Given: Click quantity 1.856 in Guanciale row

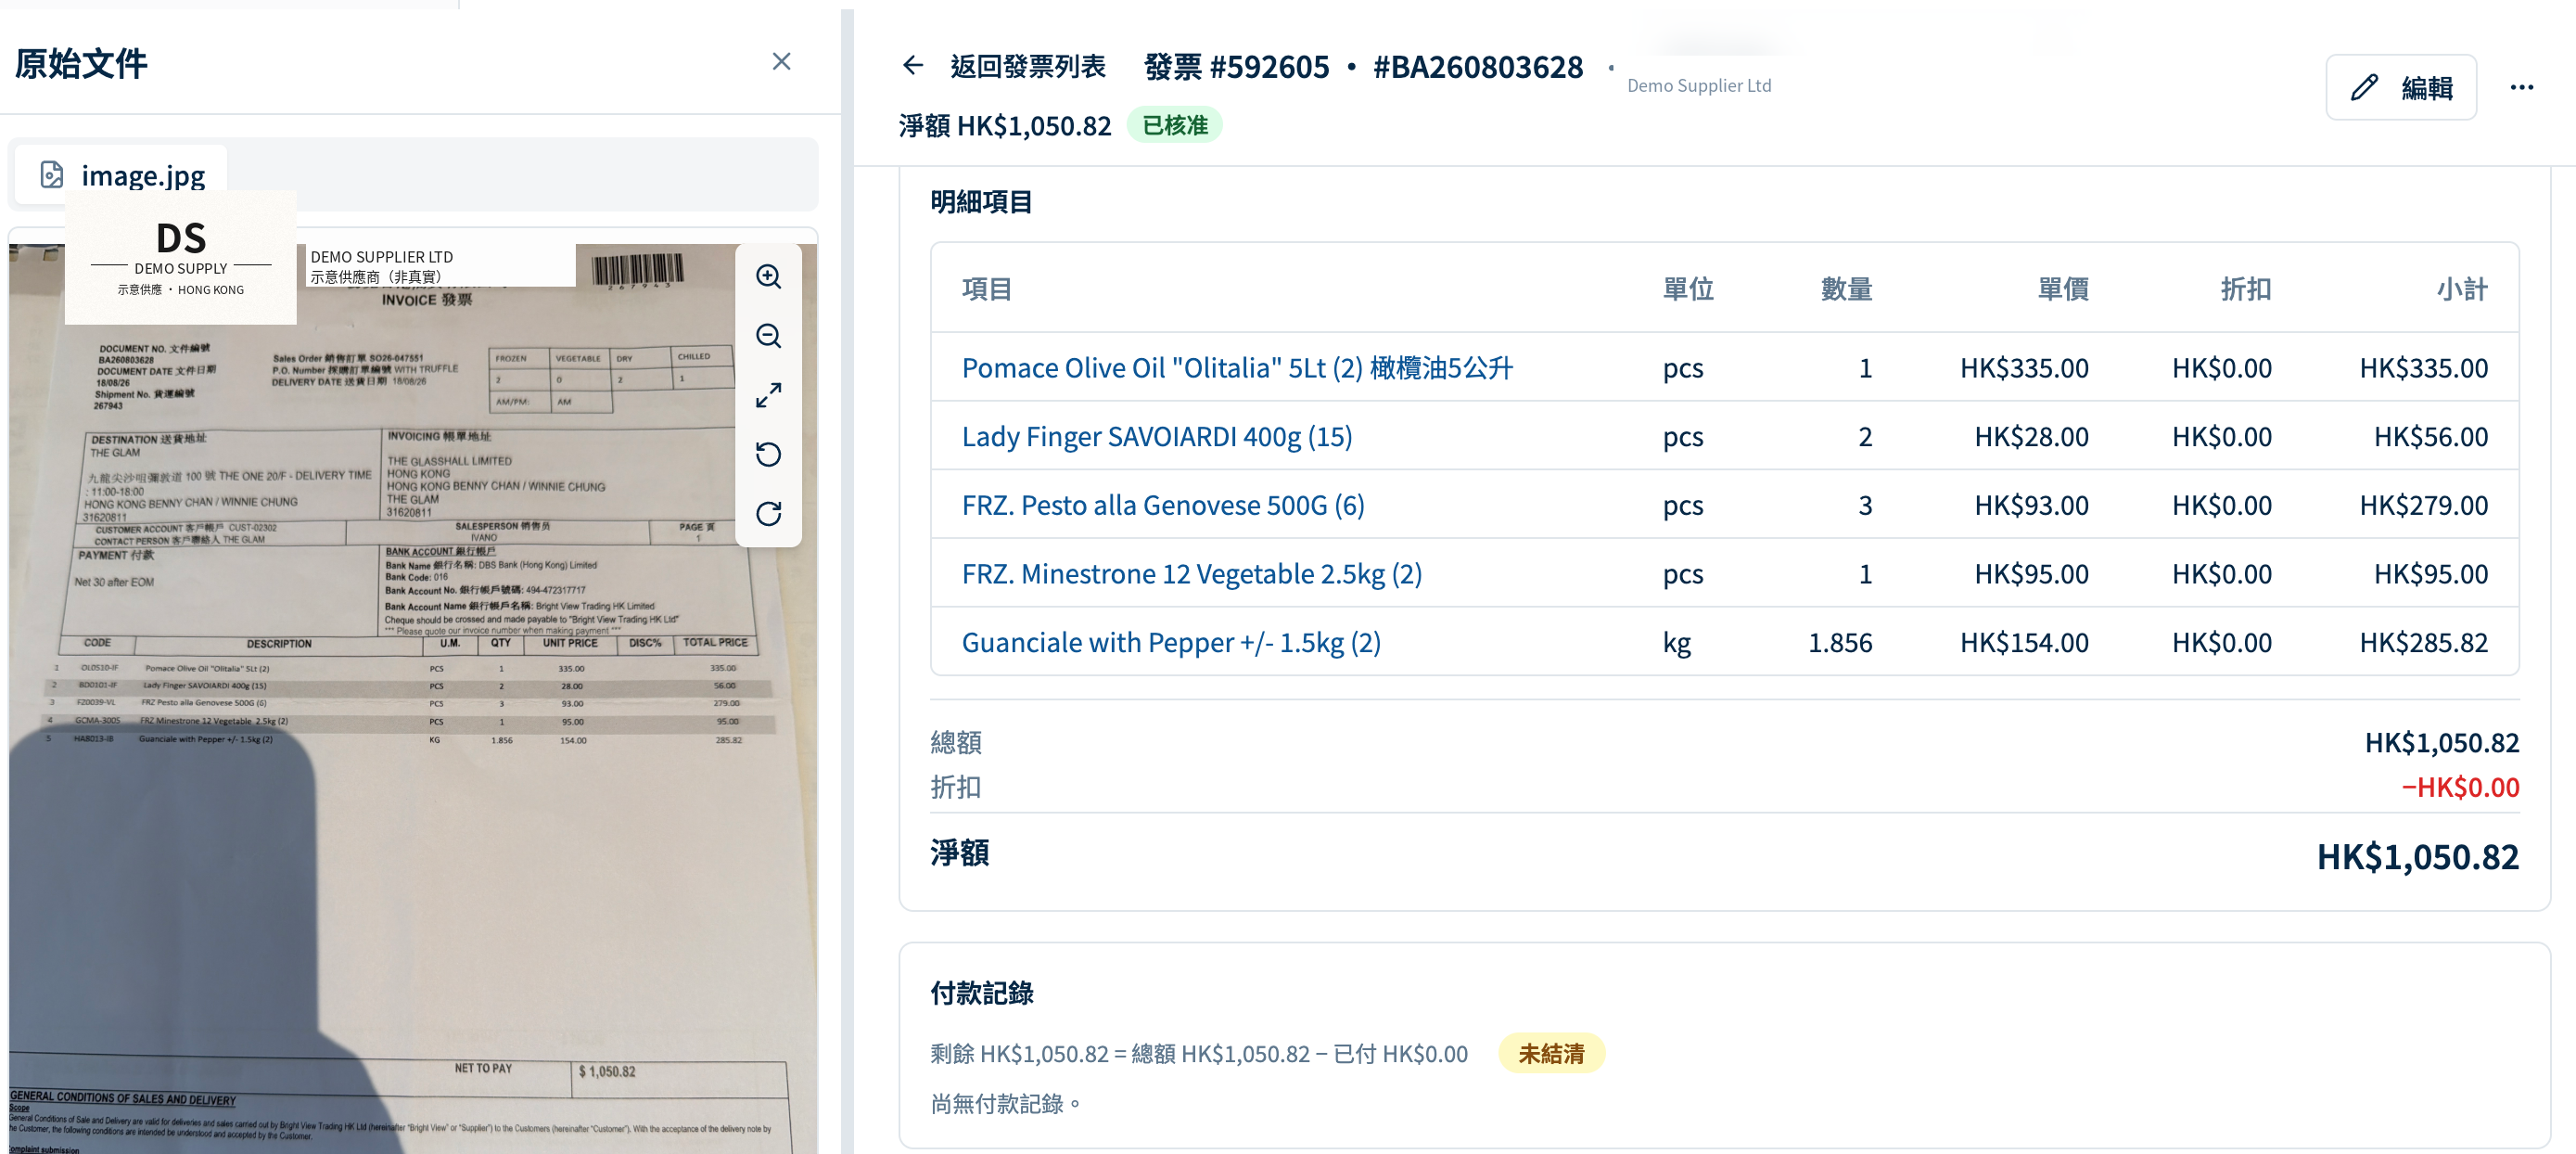Looking at the screenshot, I should pyautogui.click(x=1840, y=643).
